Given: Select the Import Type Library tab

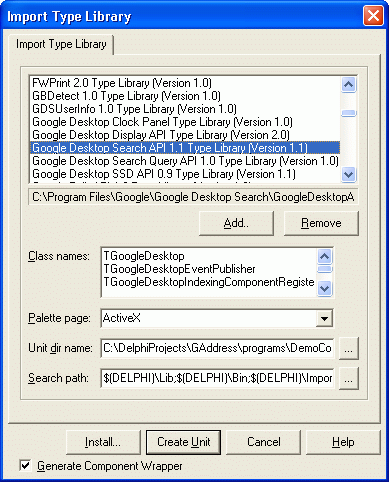Looking at the screenshot, I should 61,44.
